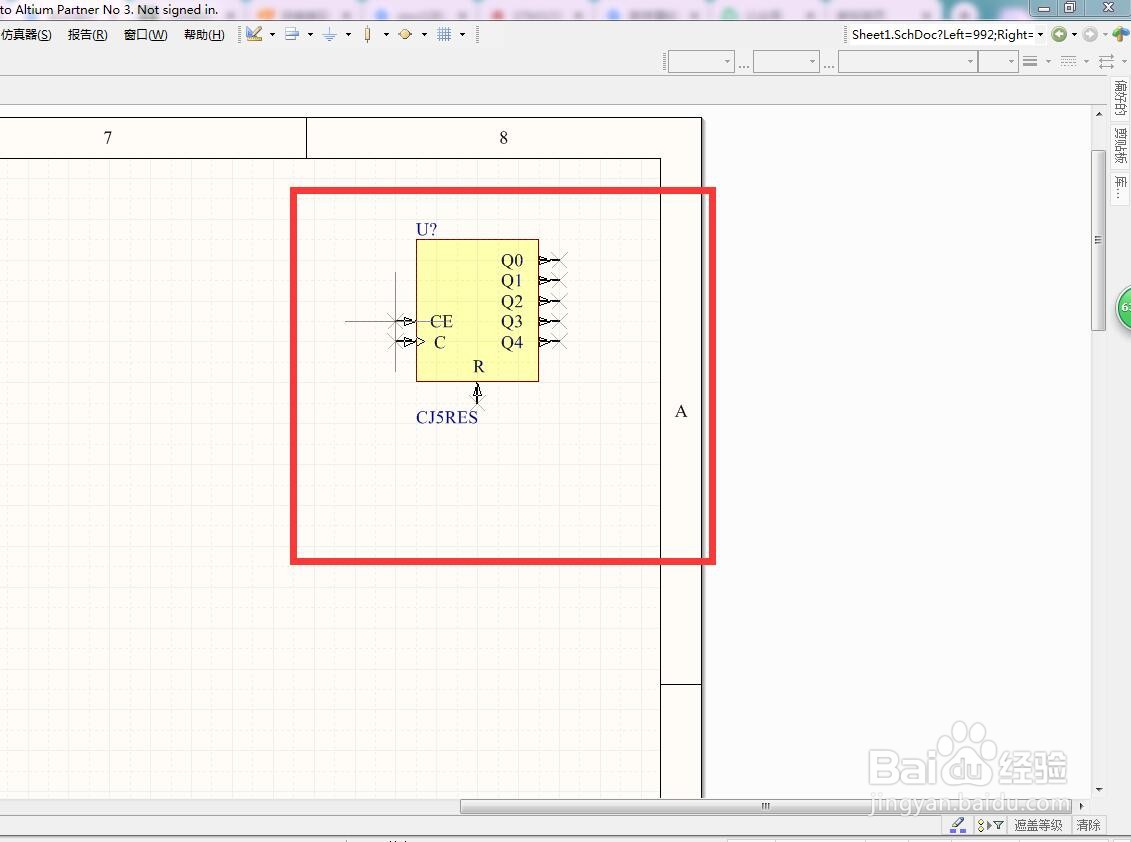Click the digital devices component icon
1131x842 pixels.
click(x=367, y=34)
